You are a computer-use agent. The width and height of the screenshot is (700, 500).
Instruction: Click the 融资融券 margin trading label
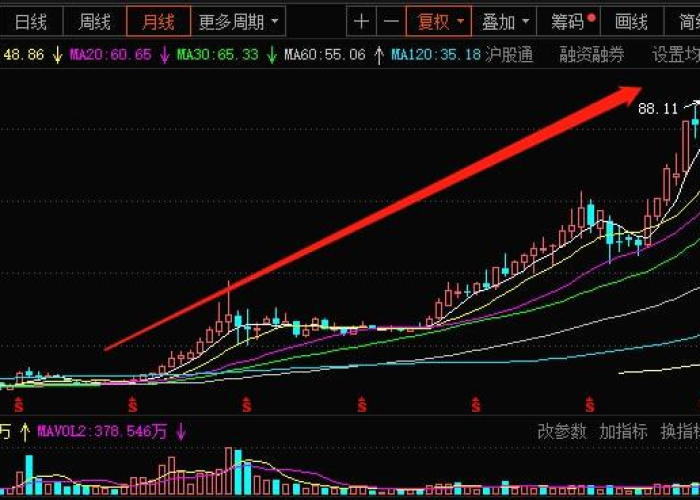pos(592,55)
